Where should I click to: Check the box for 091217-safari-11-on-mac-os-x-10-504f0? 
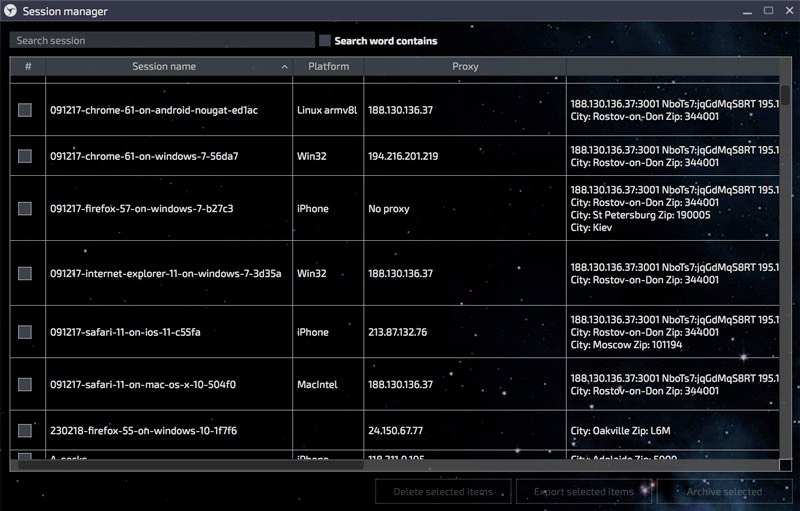tap(25, 385)
